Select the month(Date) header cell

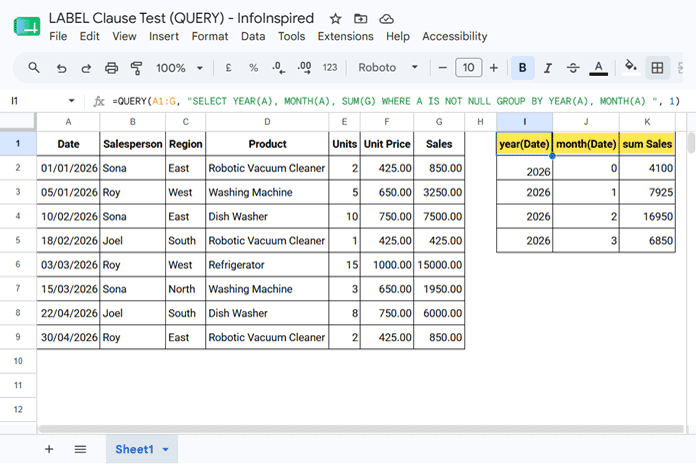[586, 144]
